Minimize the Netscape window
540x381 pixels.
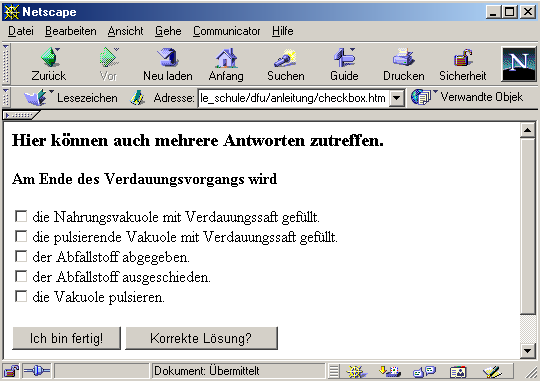[493, 12]
